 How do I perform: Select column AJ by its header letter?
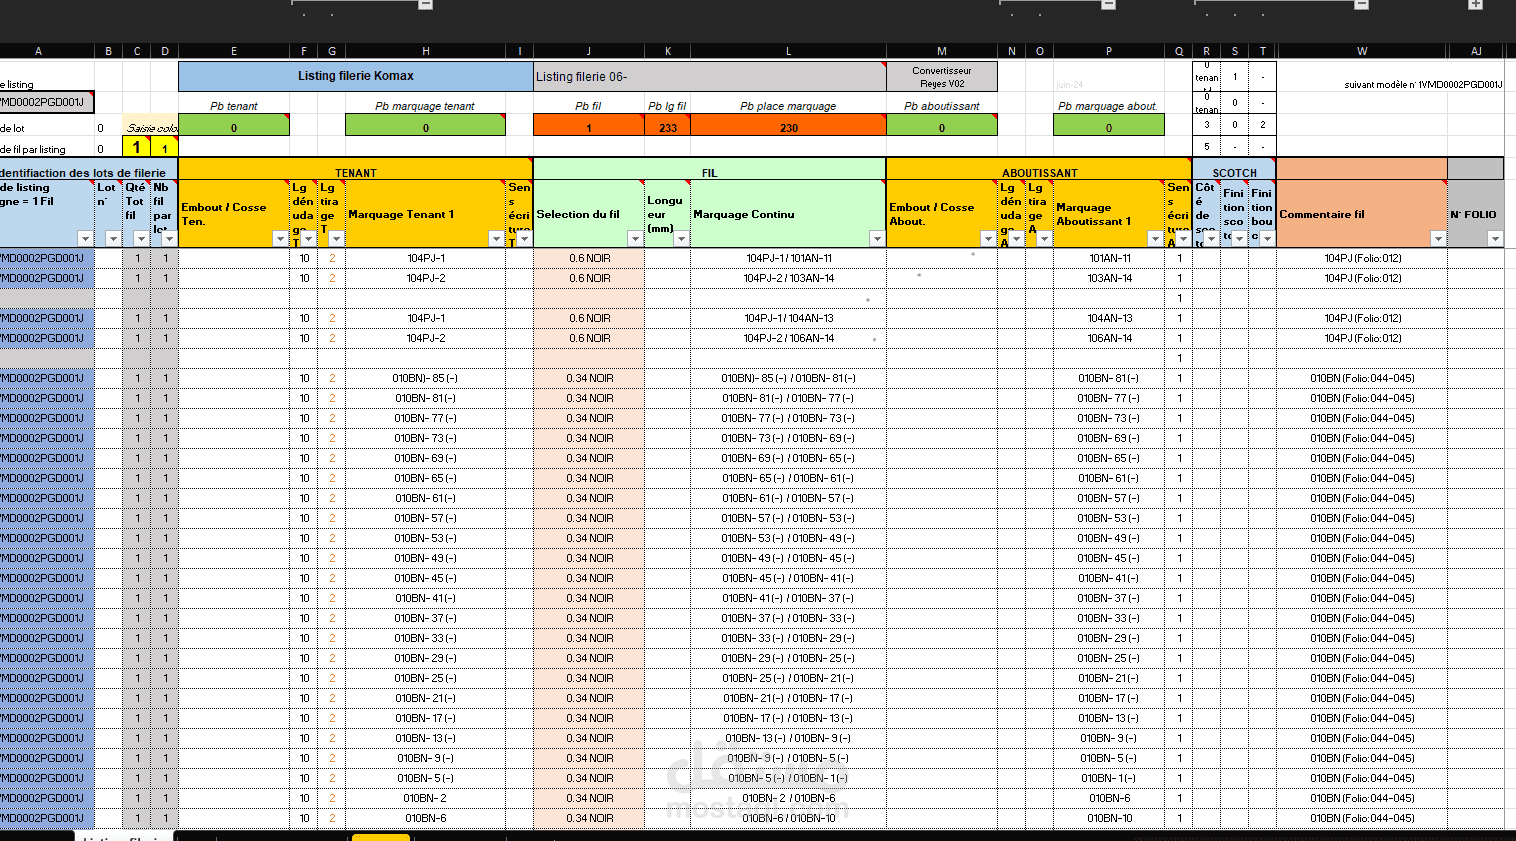1476,51
